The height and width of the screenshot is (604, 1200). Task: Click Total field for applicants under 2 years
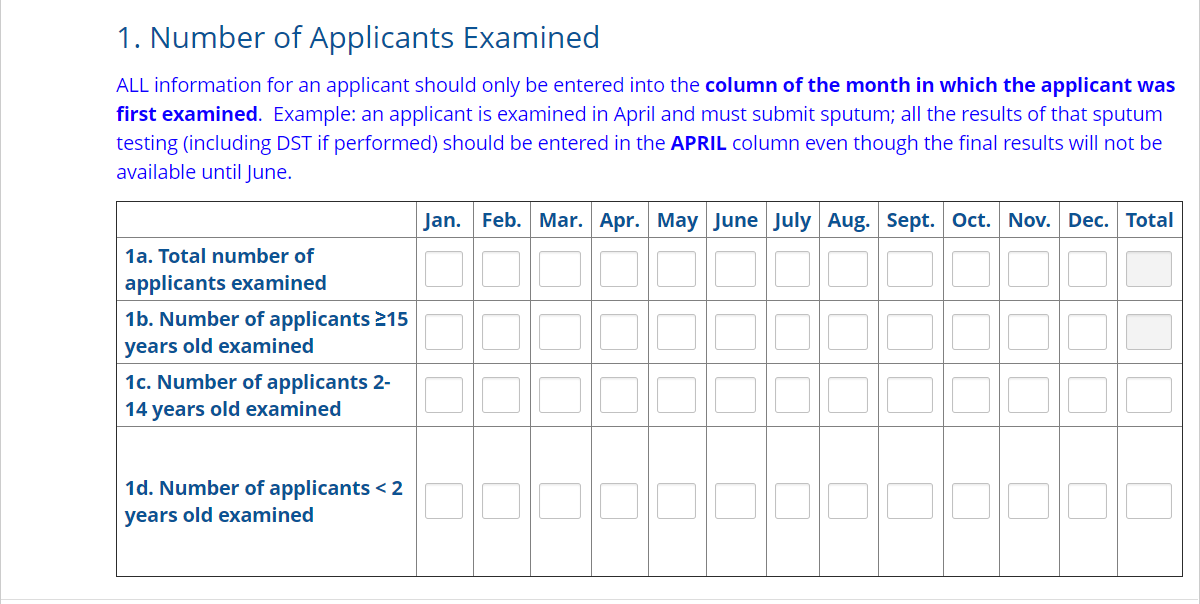point(1149,501)
